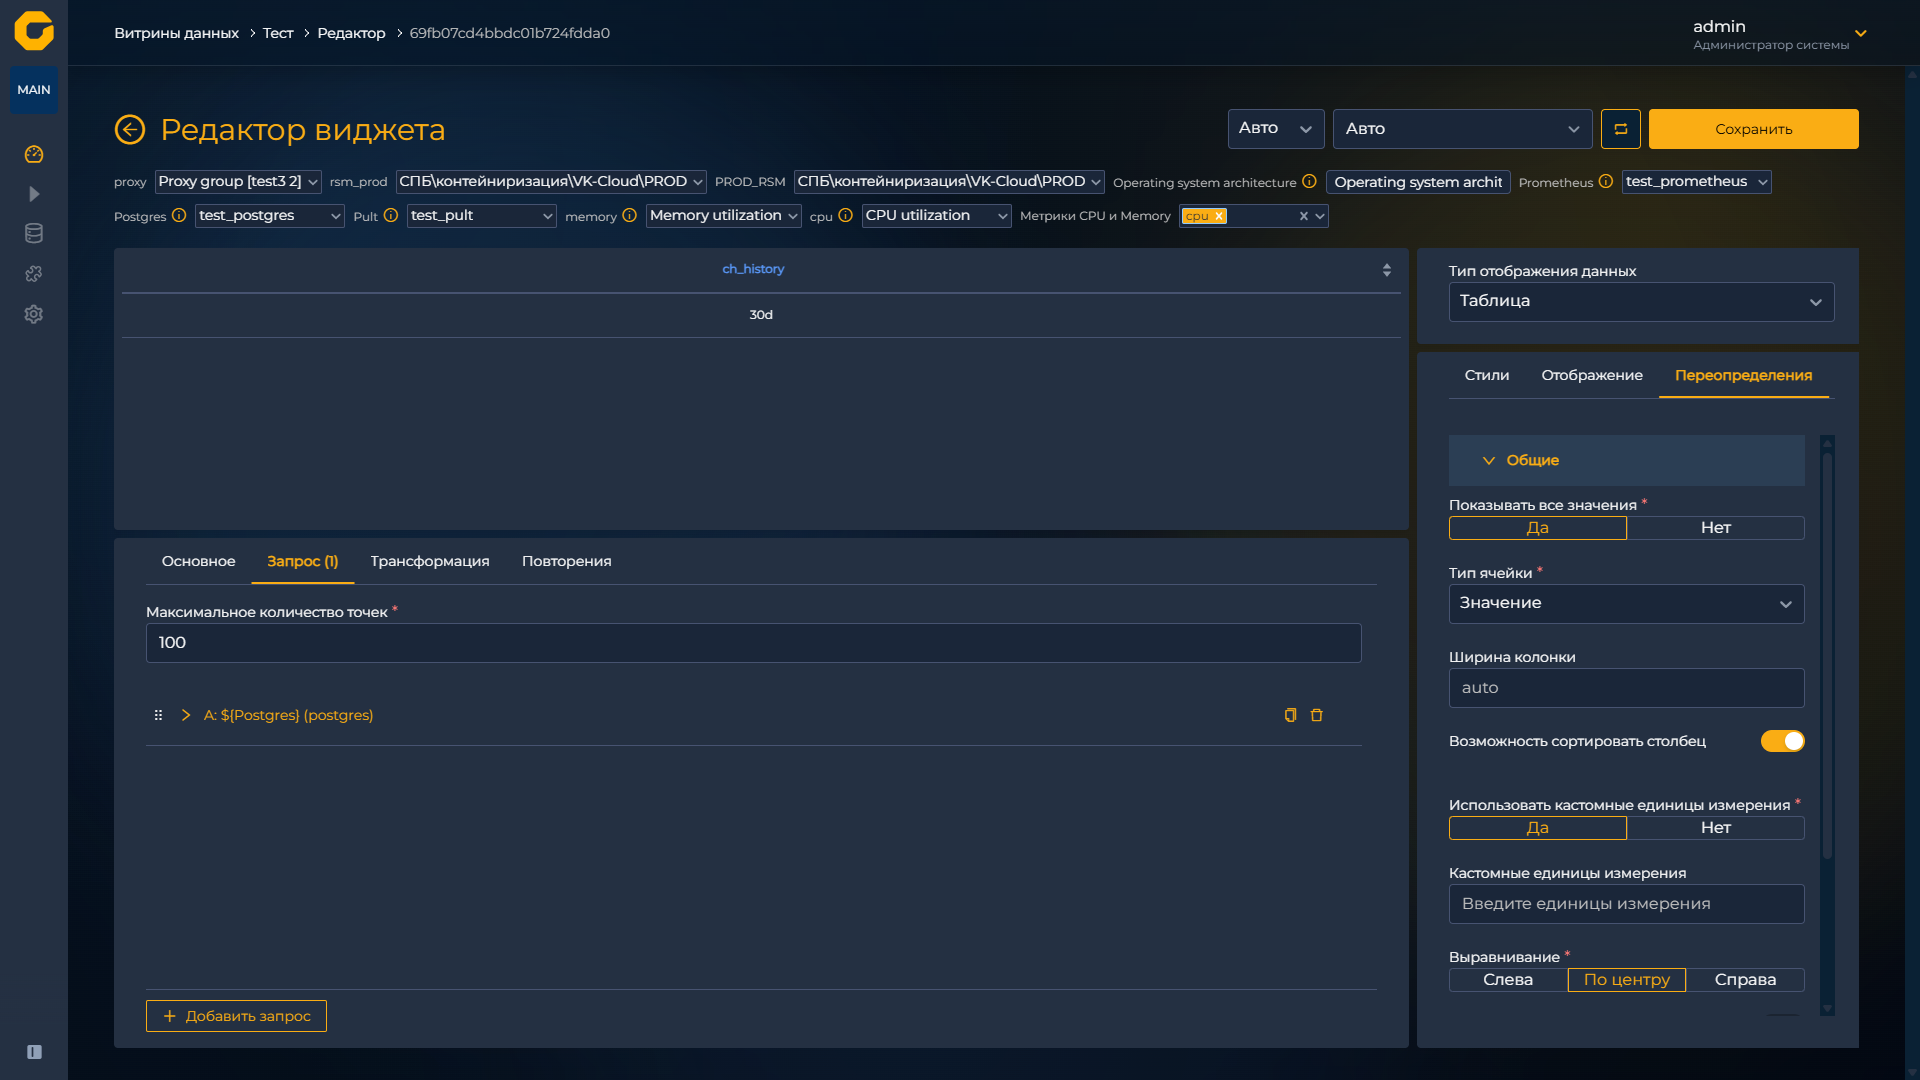Switch to the Переопределения tab
The height and width of the screenshot is (1080, 1920).
(x=1743, y=376)
